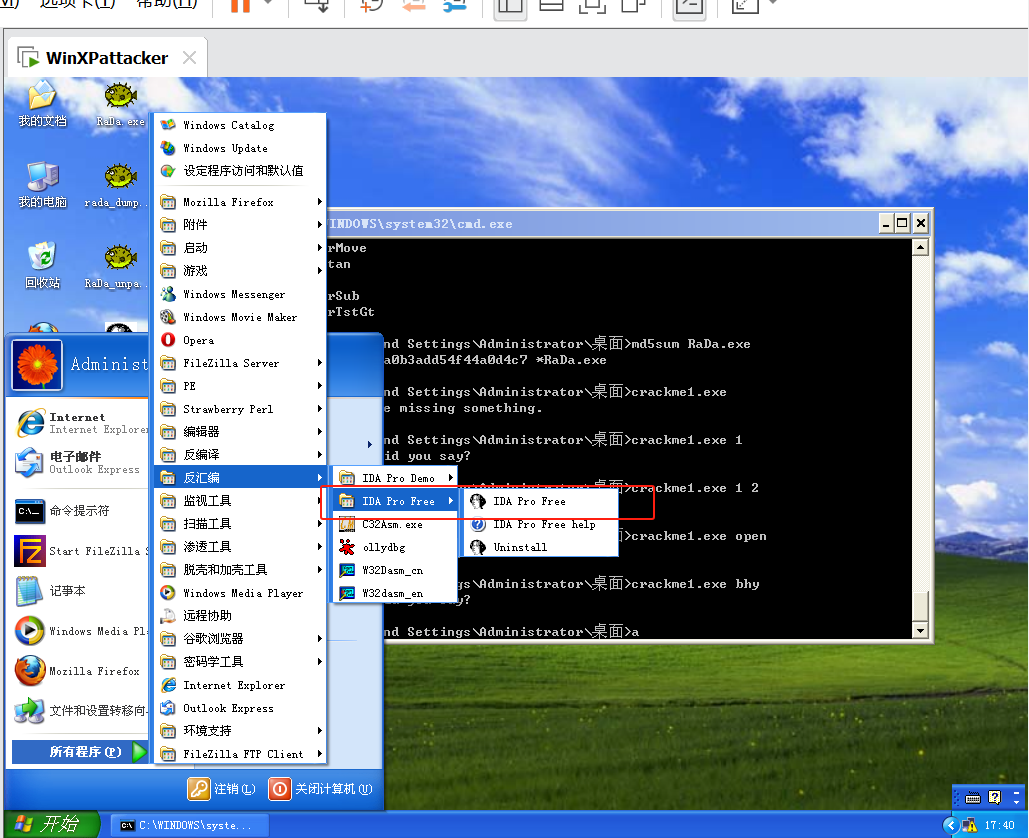Viewport: 1029px width, 838px height.
Task: Launch Windows Messenger from programs menu
Action: 240,294
